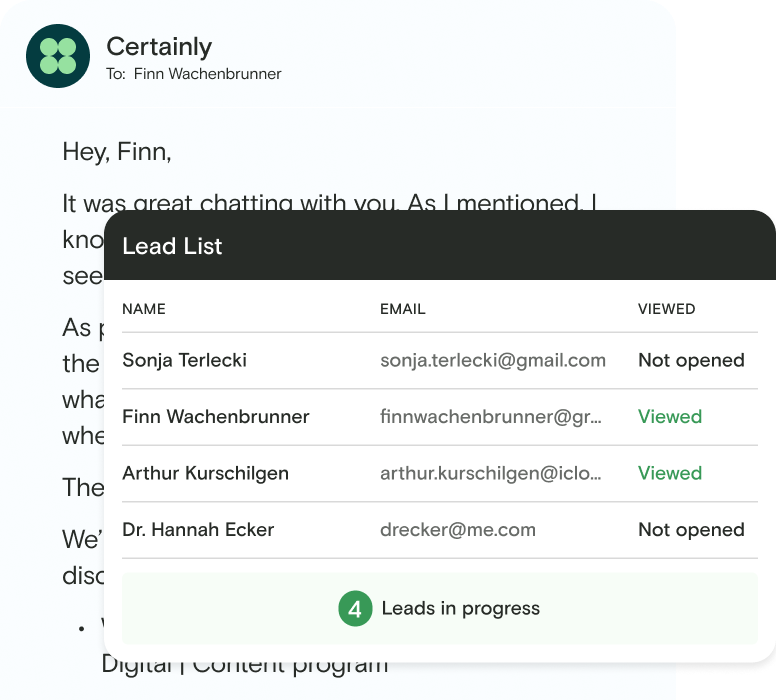776x700 pixels.
Task: Click Finn's truncated finnwachenbrunner email address
Action: (491, 417)
